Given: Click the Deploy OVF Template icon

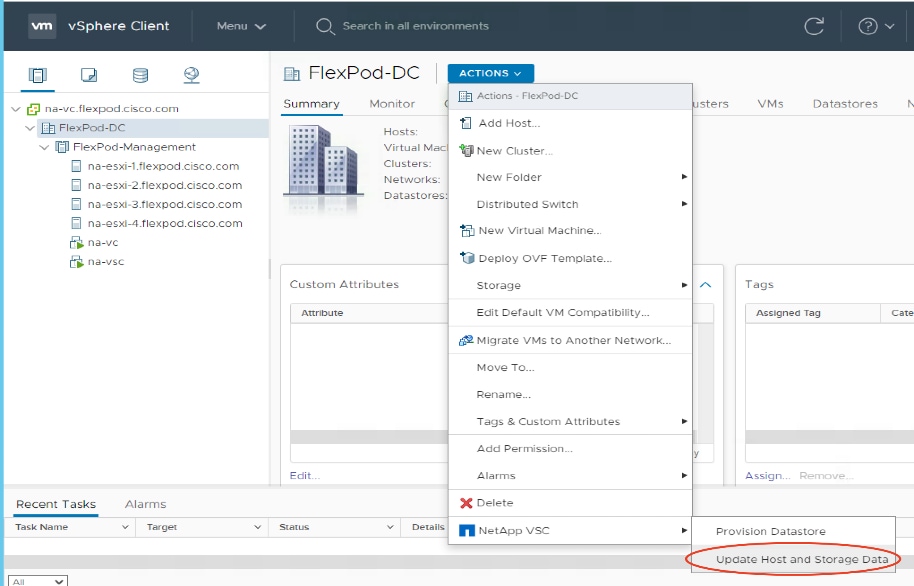Looking at the screenshot, I should click(x=467, y=258).
